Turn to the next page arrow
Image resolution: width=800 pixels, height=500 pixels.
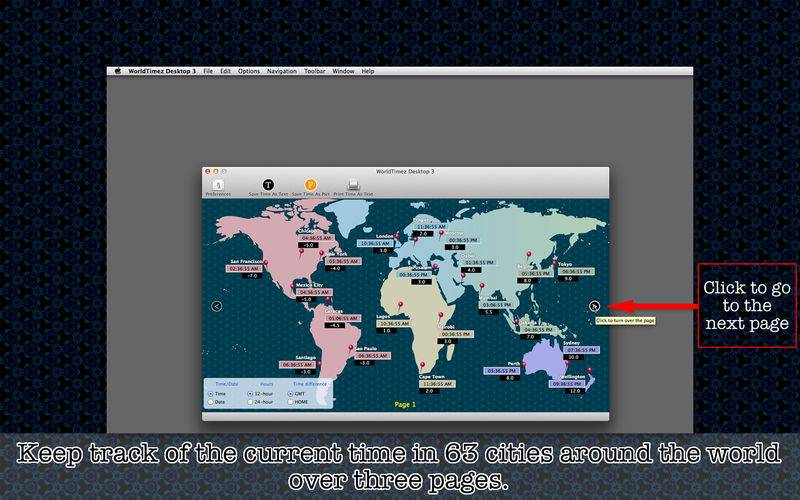(x=594, y=306)
